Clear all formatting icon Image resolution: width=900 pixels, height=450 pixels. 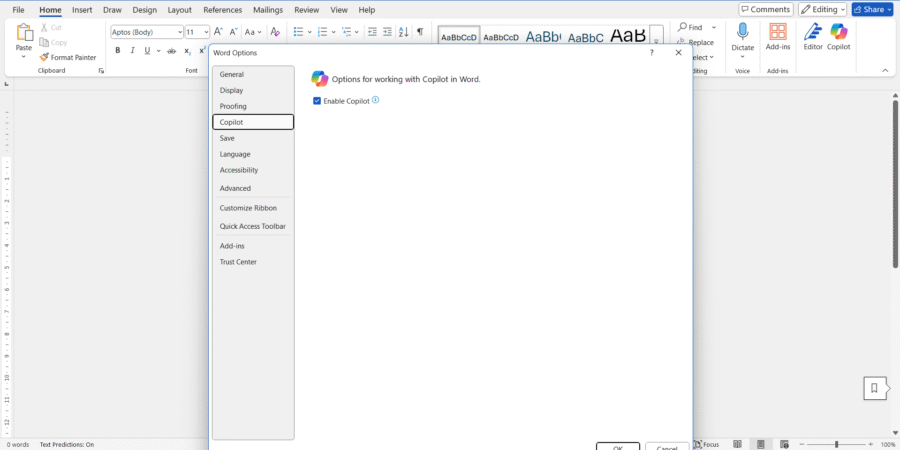[275, 32]
